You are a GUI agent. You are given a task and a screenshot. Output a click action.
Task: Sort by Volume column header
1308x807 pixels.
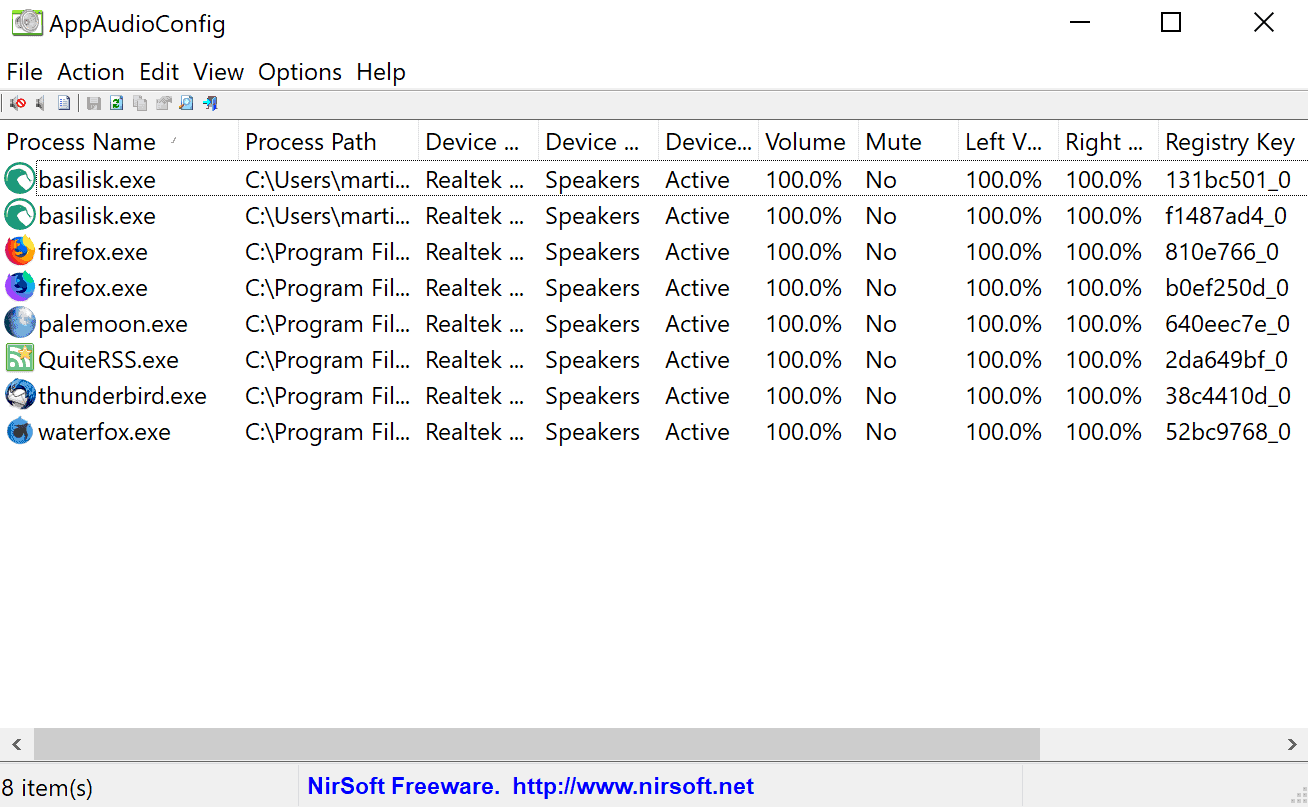coord(808,142)
